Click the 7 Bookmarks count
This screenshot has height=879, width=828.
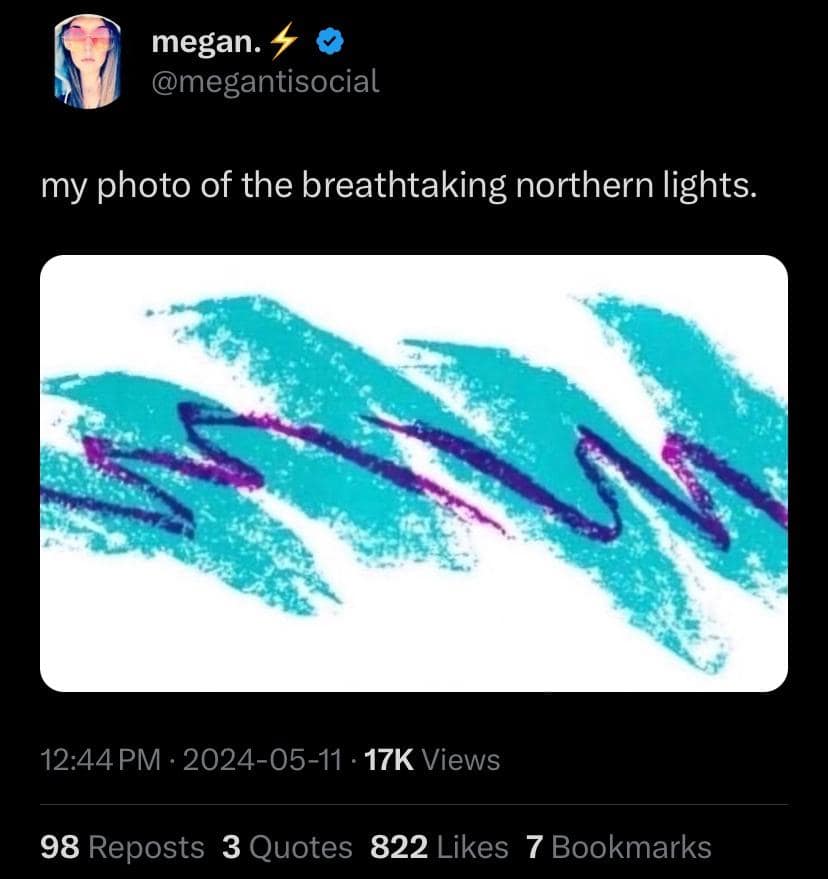pos(534,847)
